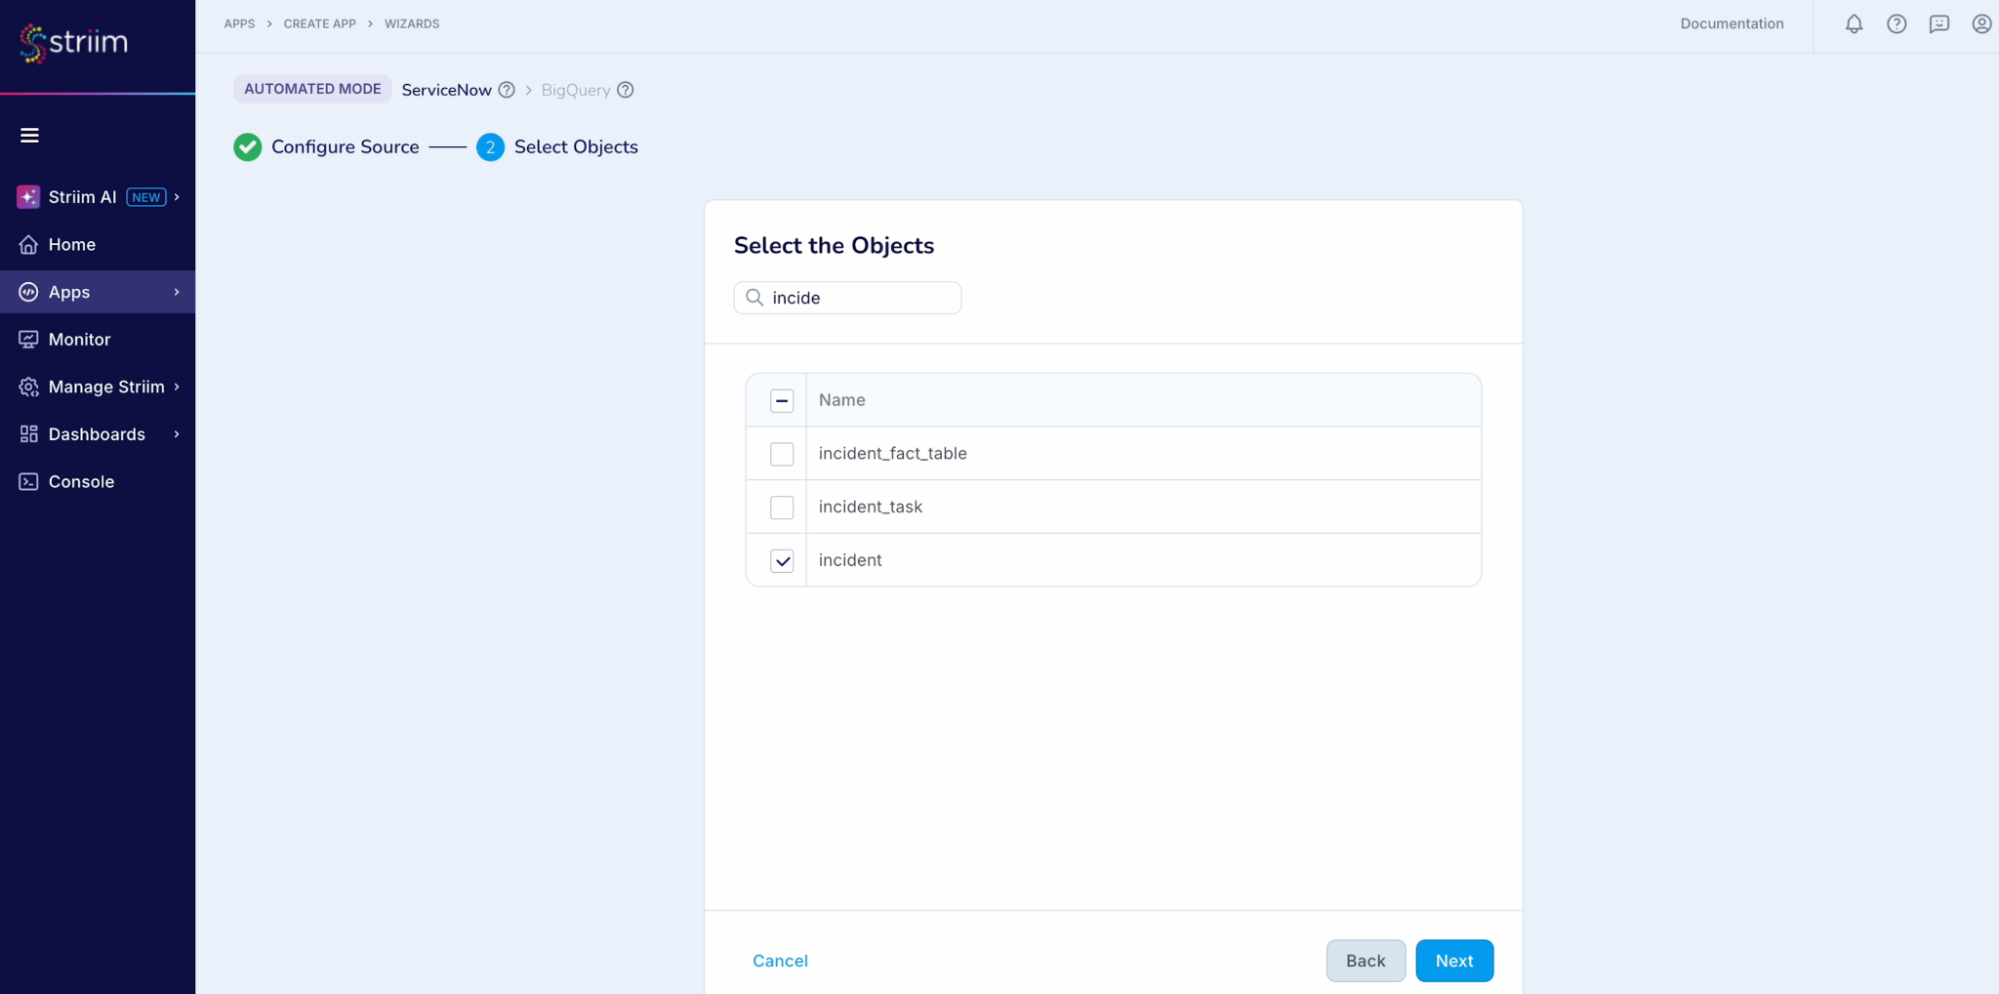The image size is (1999, 994).
Task: Click help icon next to BigQuery
Action: click(625, 90)
